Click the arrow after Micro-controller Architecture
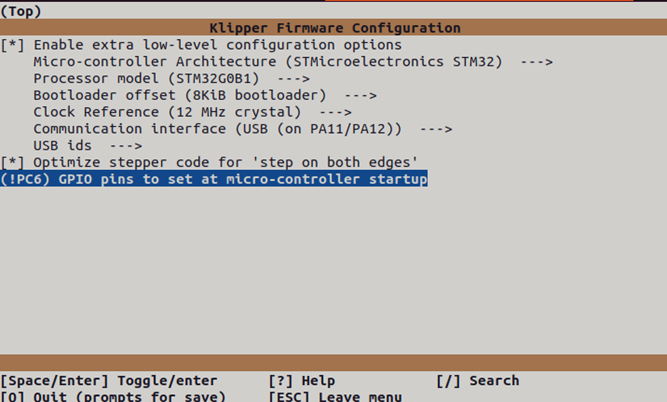 (536, 62)
